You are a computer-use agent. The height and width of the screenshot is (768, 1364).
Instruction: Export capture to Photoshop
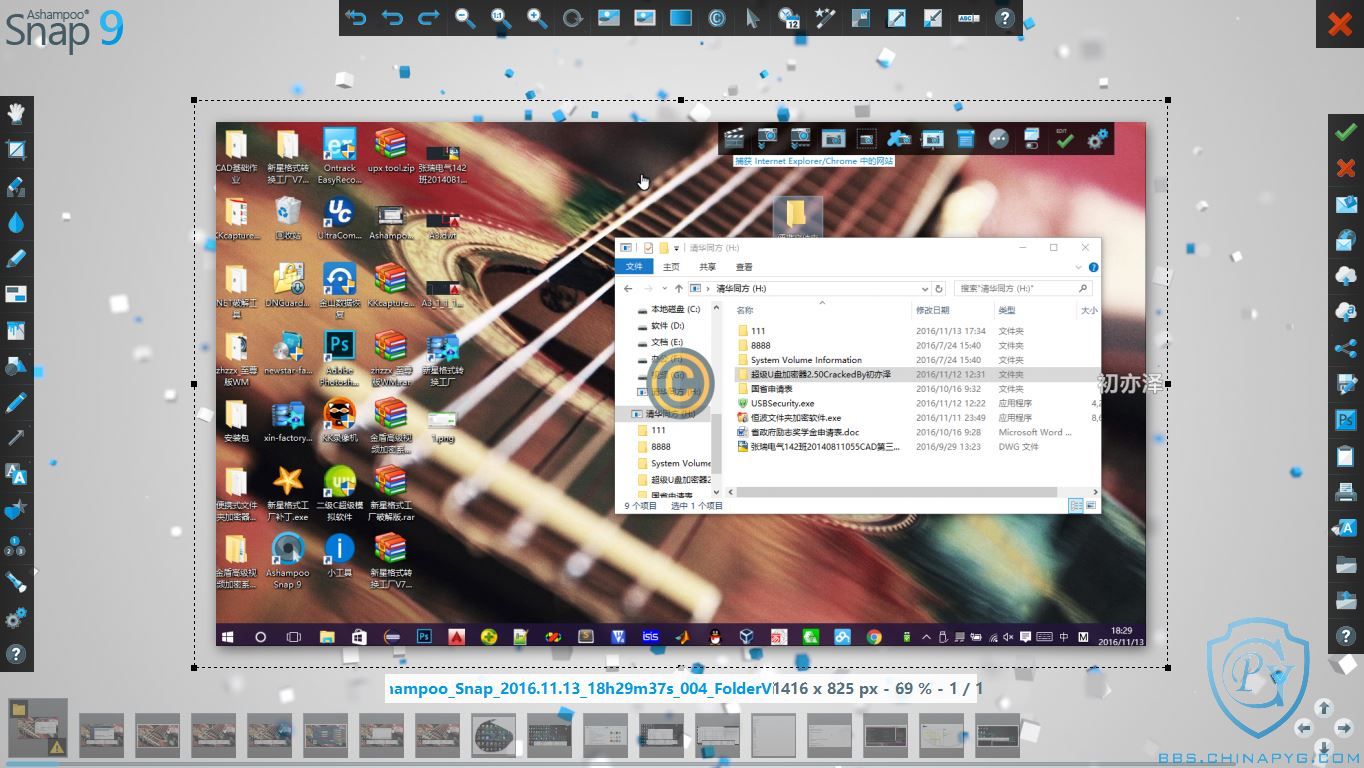pos(1346,420)
